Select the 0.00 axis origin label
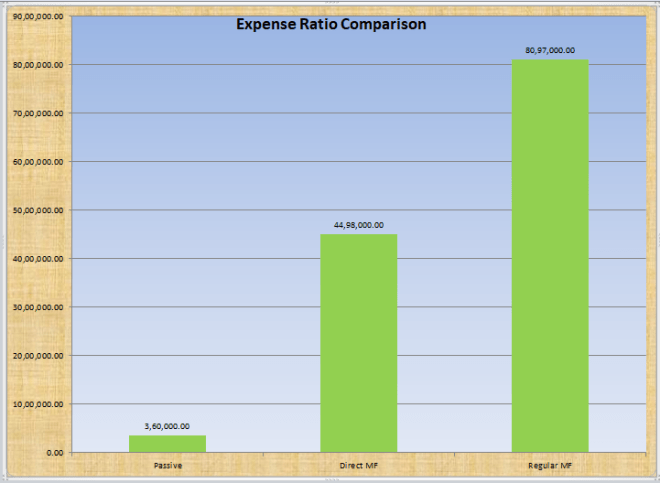Screen dimensions: 660x483 pyautogui.click(x=54, y=453)
